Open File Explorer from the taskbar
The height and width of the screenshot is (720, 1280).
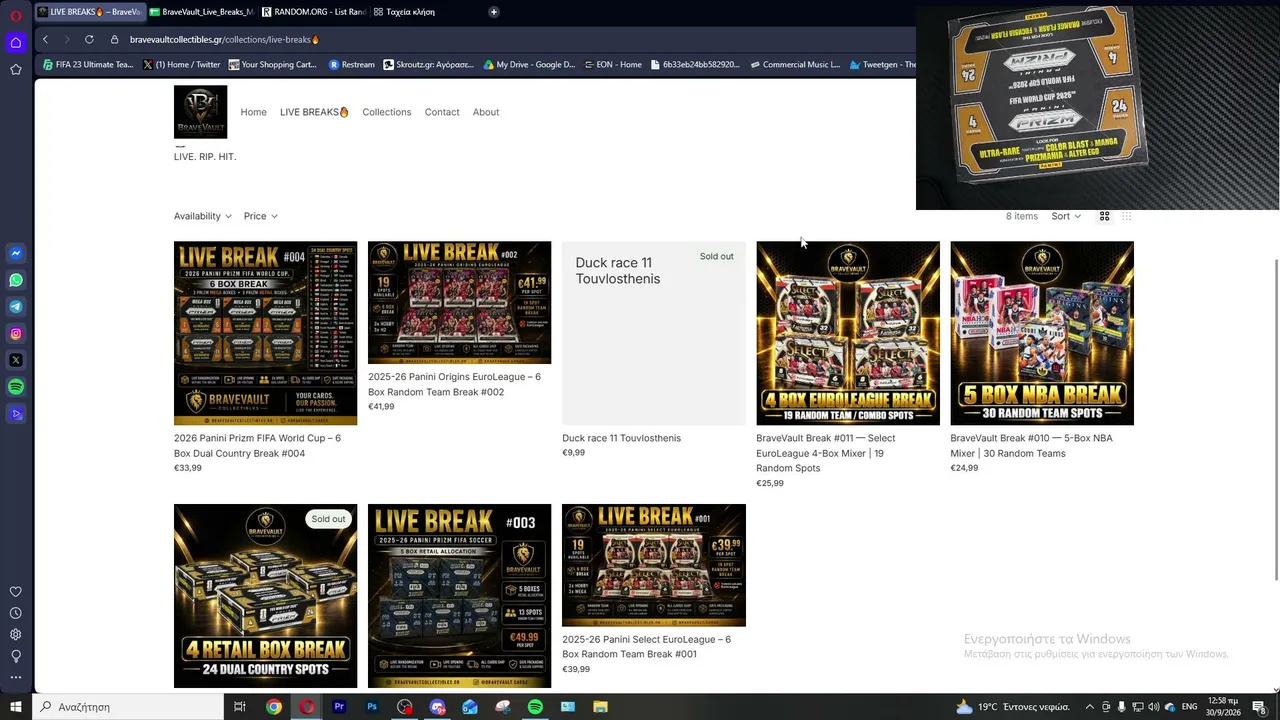pyautogui.click(x=600, y=707)
